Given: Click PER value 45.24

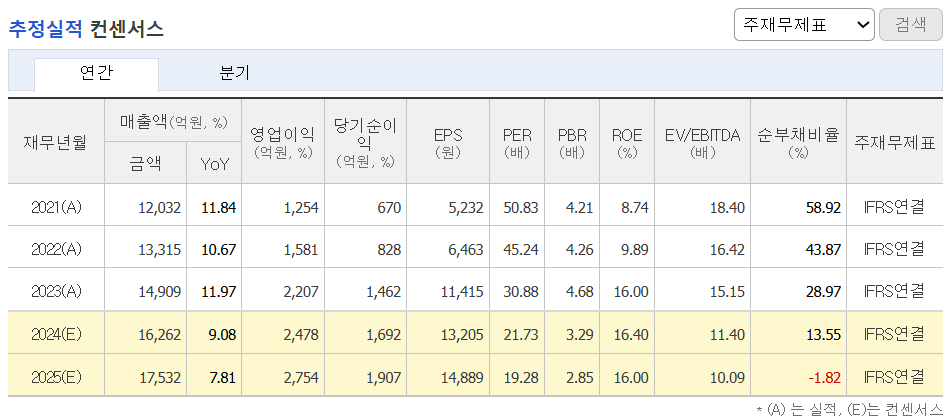Looking at the screenshot, I should (x=521, y=249).
